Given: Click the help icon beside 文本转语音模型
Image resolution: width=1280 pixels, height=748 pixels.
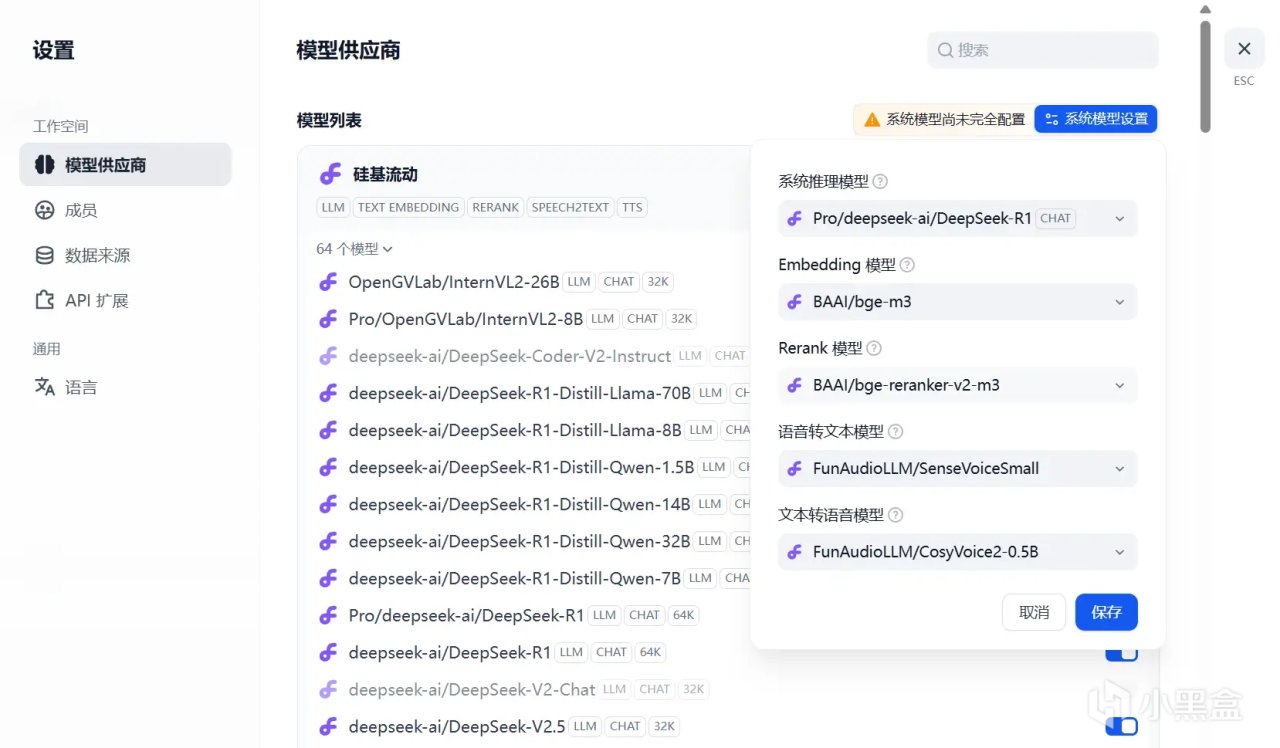Looking at the screenshot, I should [896, 515].
